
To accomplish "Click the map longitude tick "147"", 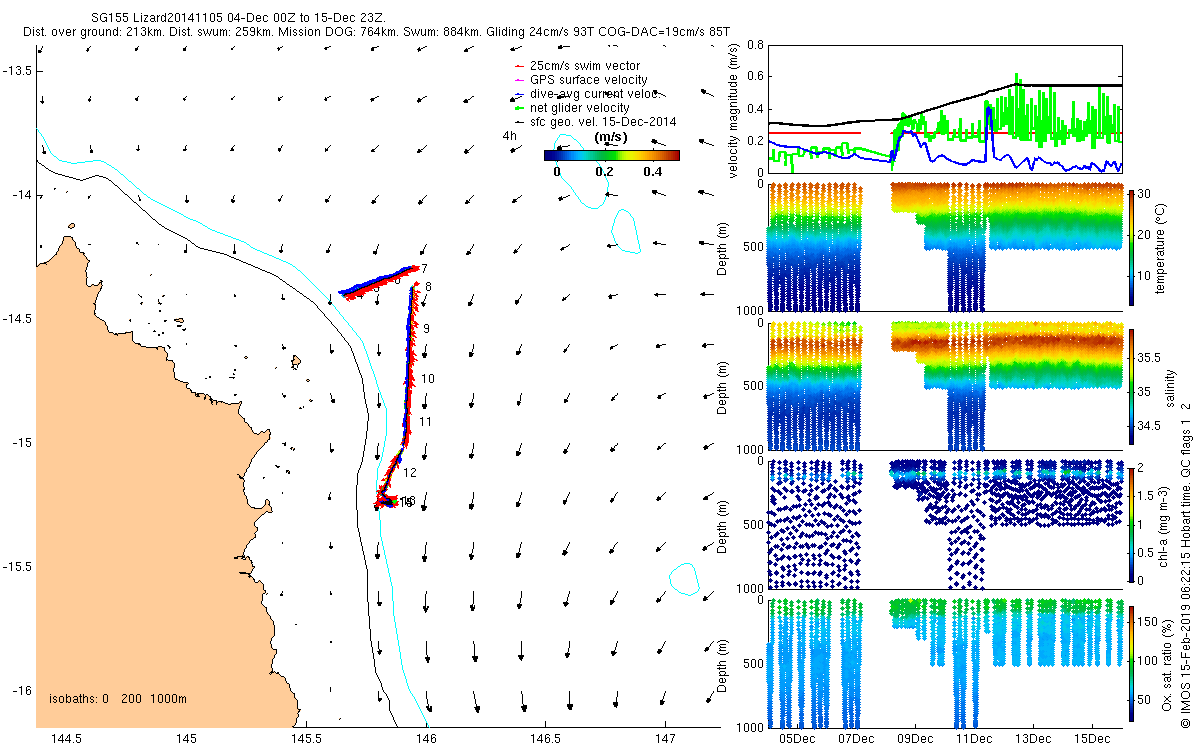I will pyautogui.click(x=666, y=739).
